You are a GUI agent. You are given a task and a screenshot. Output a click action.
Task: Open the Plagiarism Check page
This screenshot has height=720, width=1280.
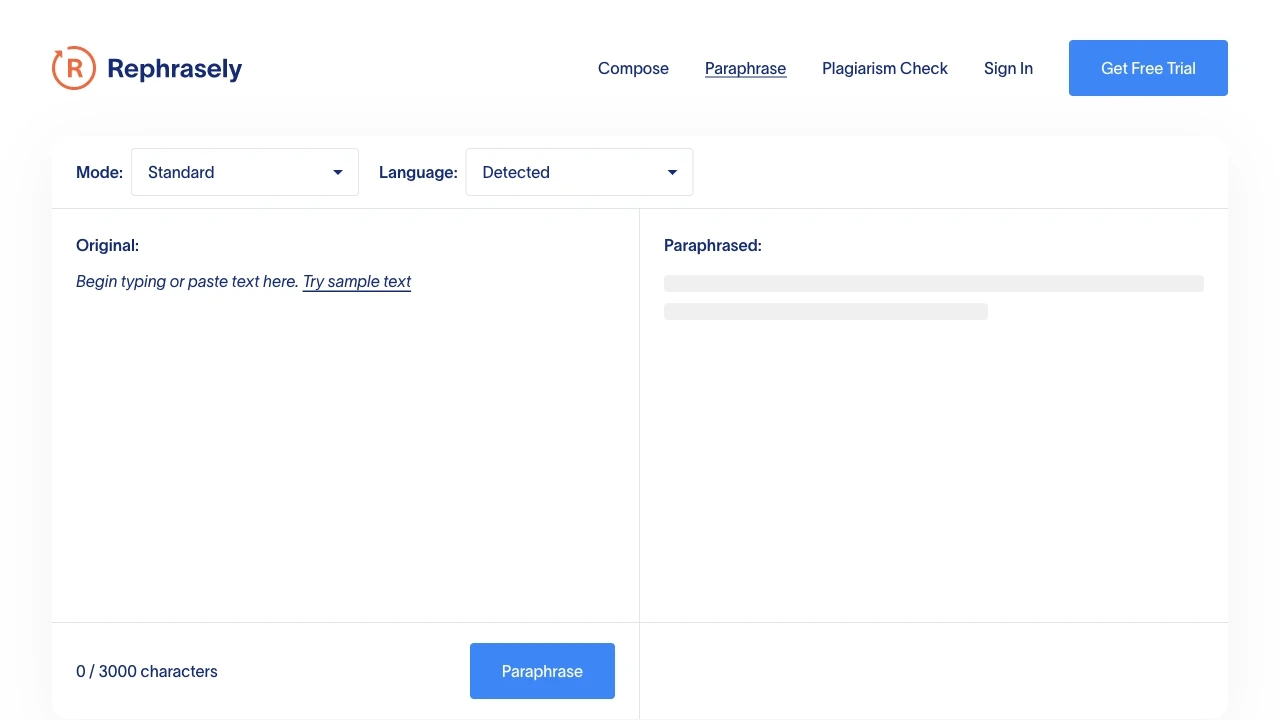point(885,68)
